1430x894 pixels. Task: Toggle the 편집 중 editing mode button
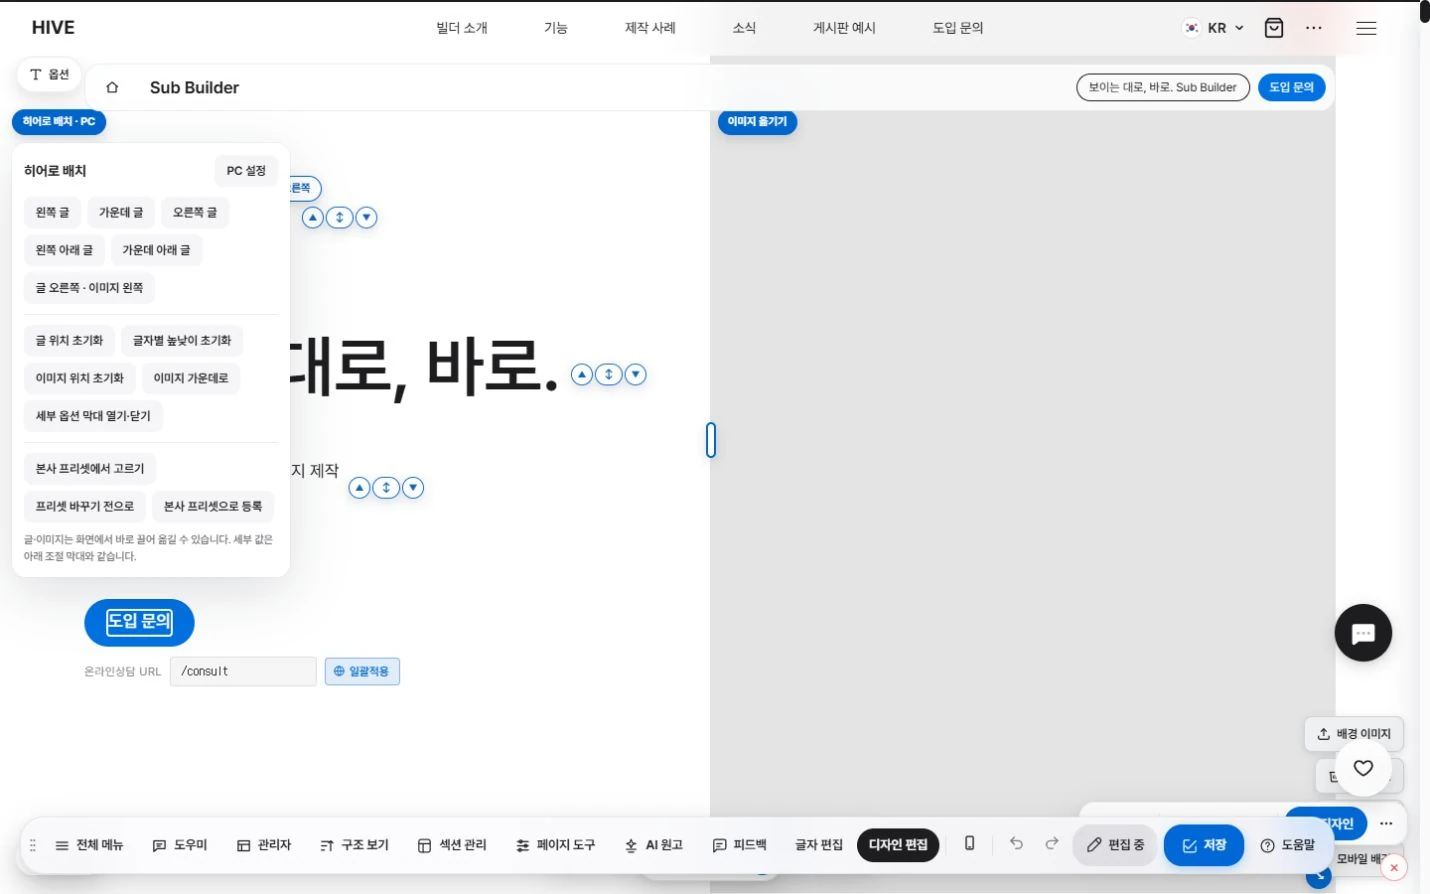(x=1115, y=845)
